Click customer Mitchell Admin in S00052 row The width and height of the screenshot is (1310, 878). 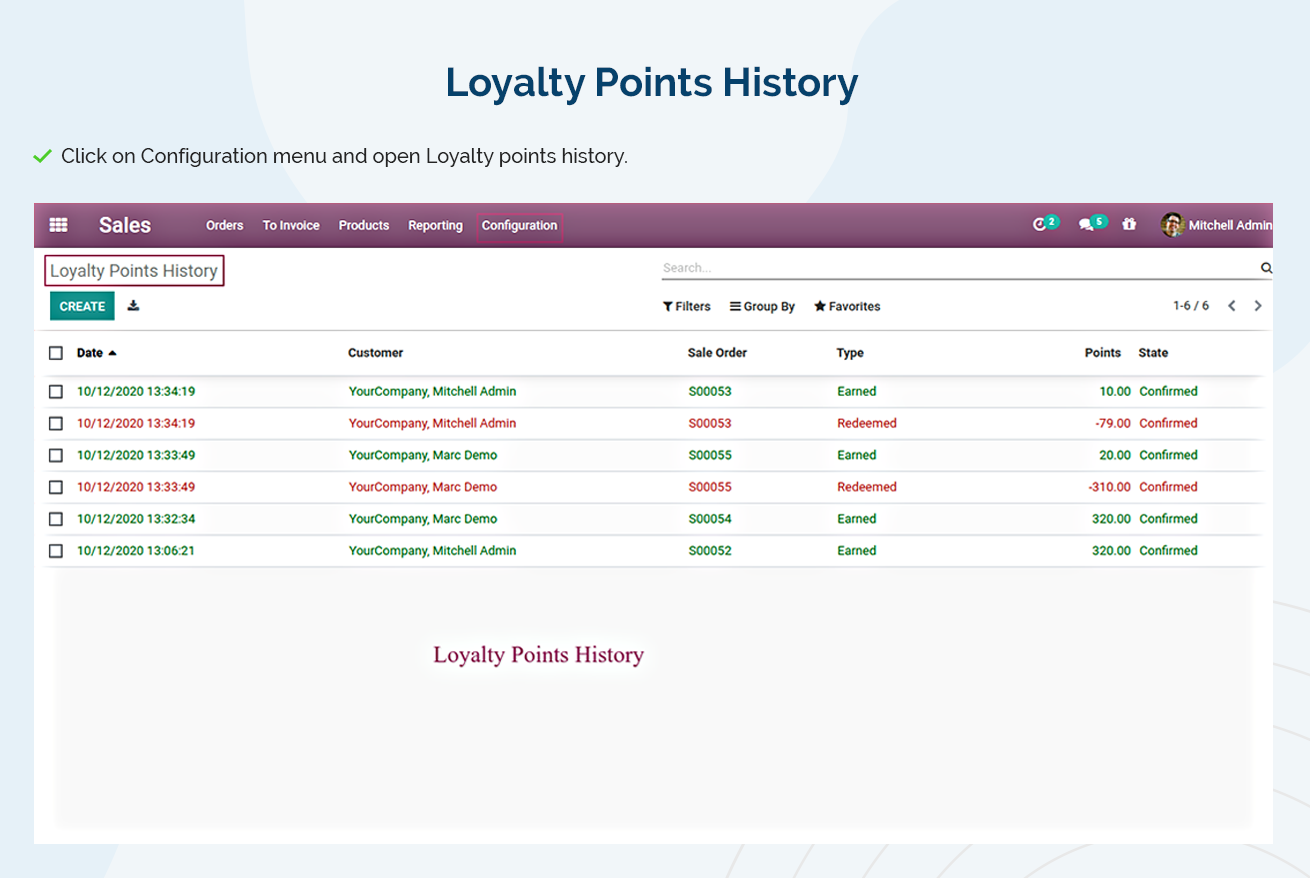[433, 551]
